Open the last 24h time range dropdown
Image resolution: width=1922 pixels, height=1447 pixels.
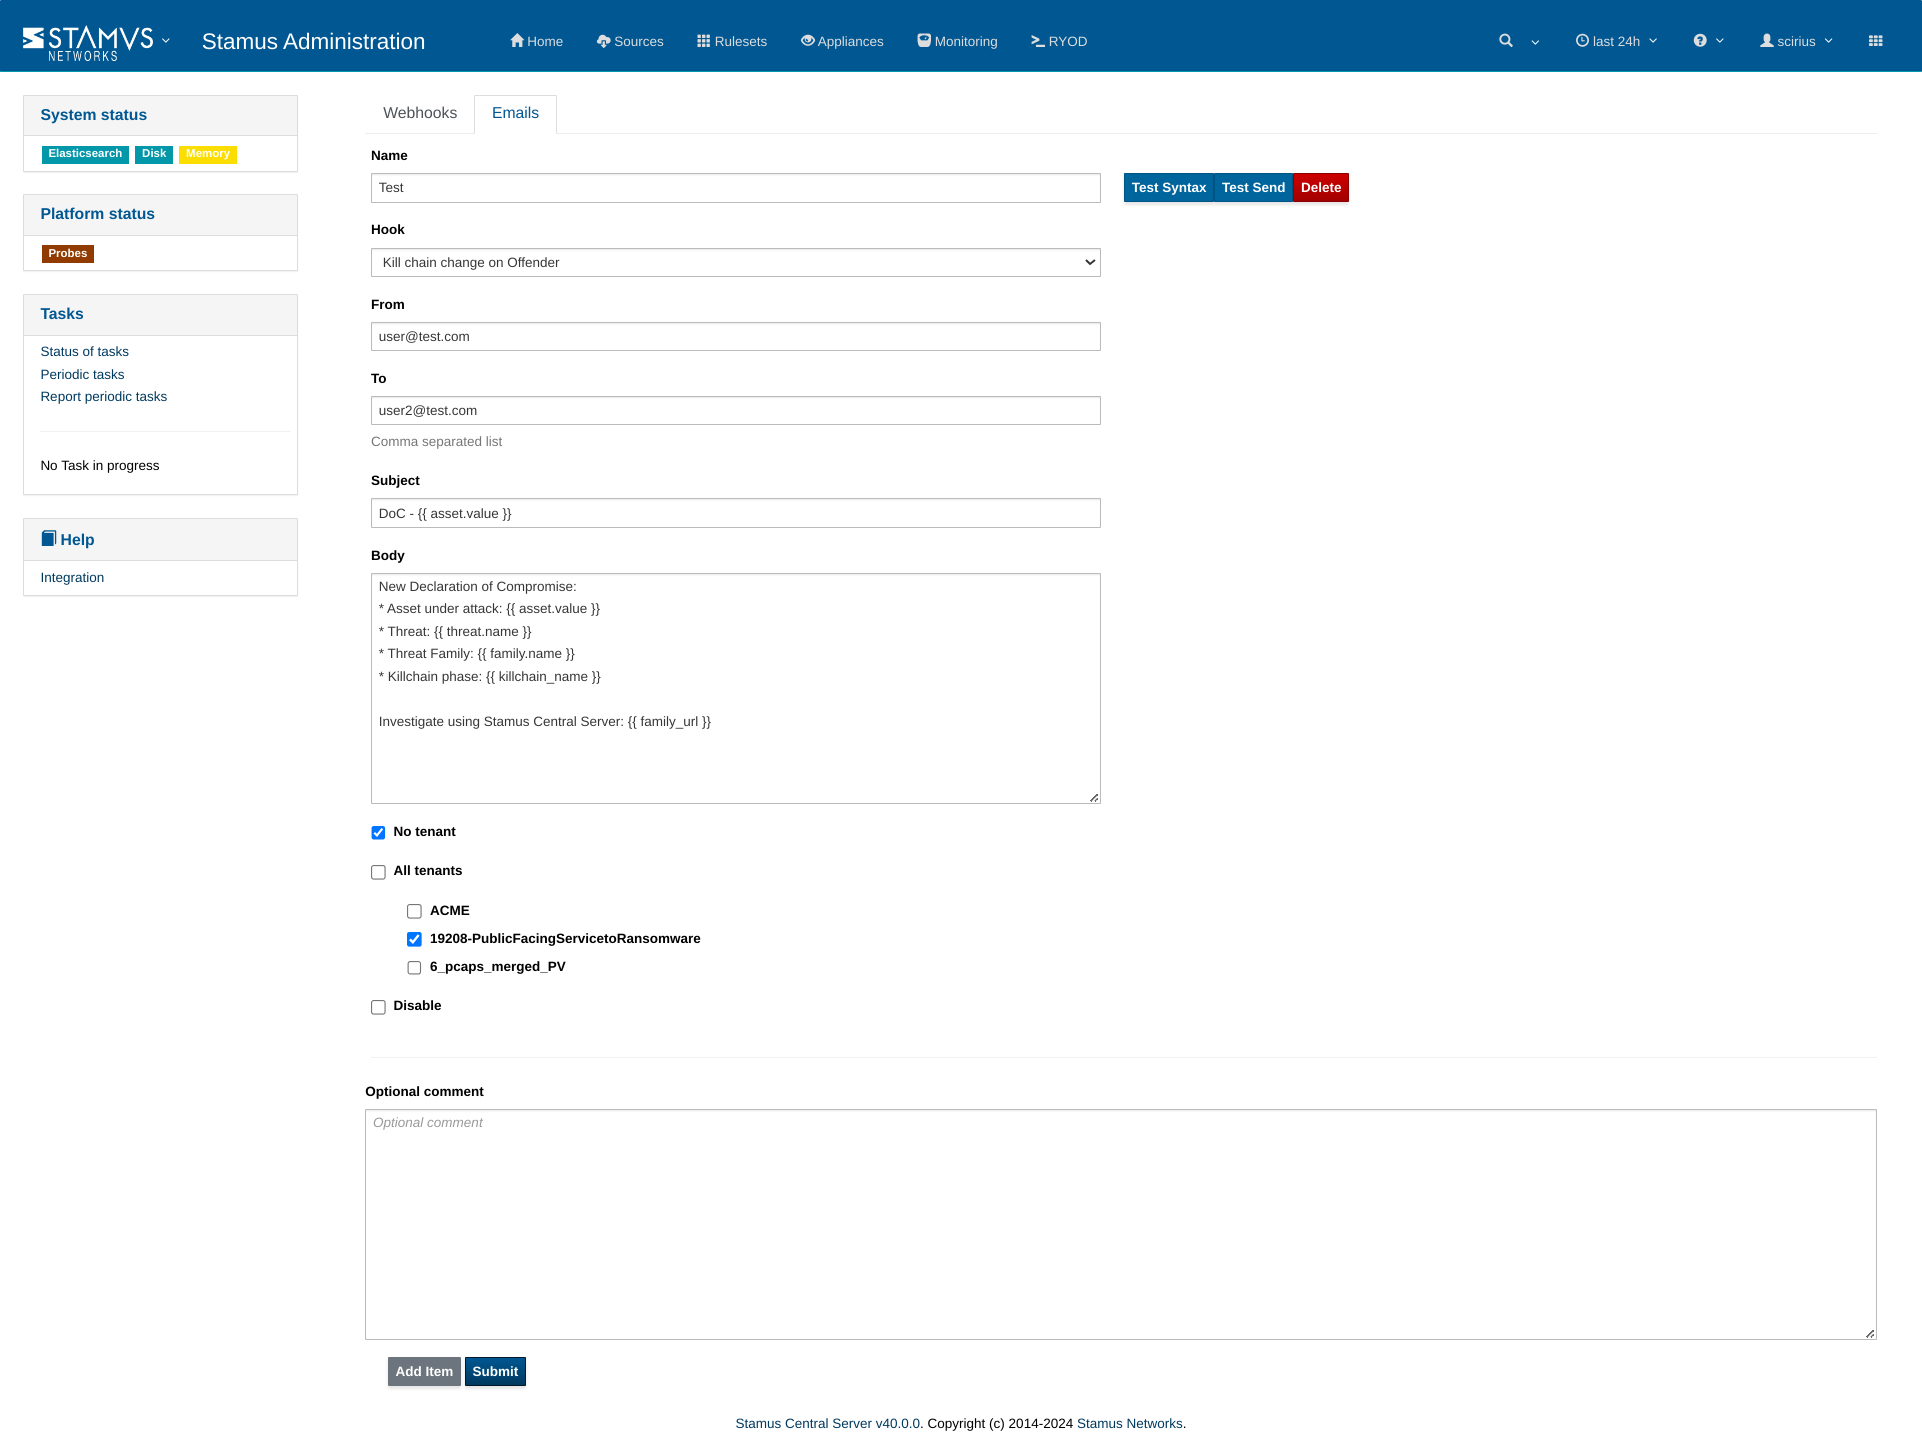1617,41
